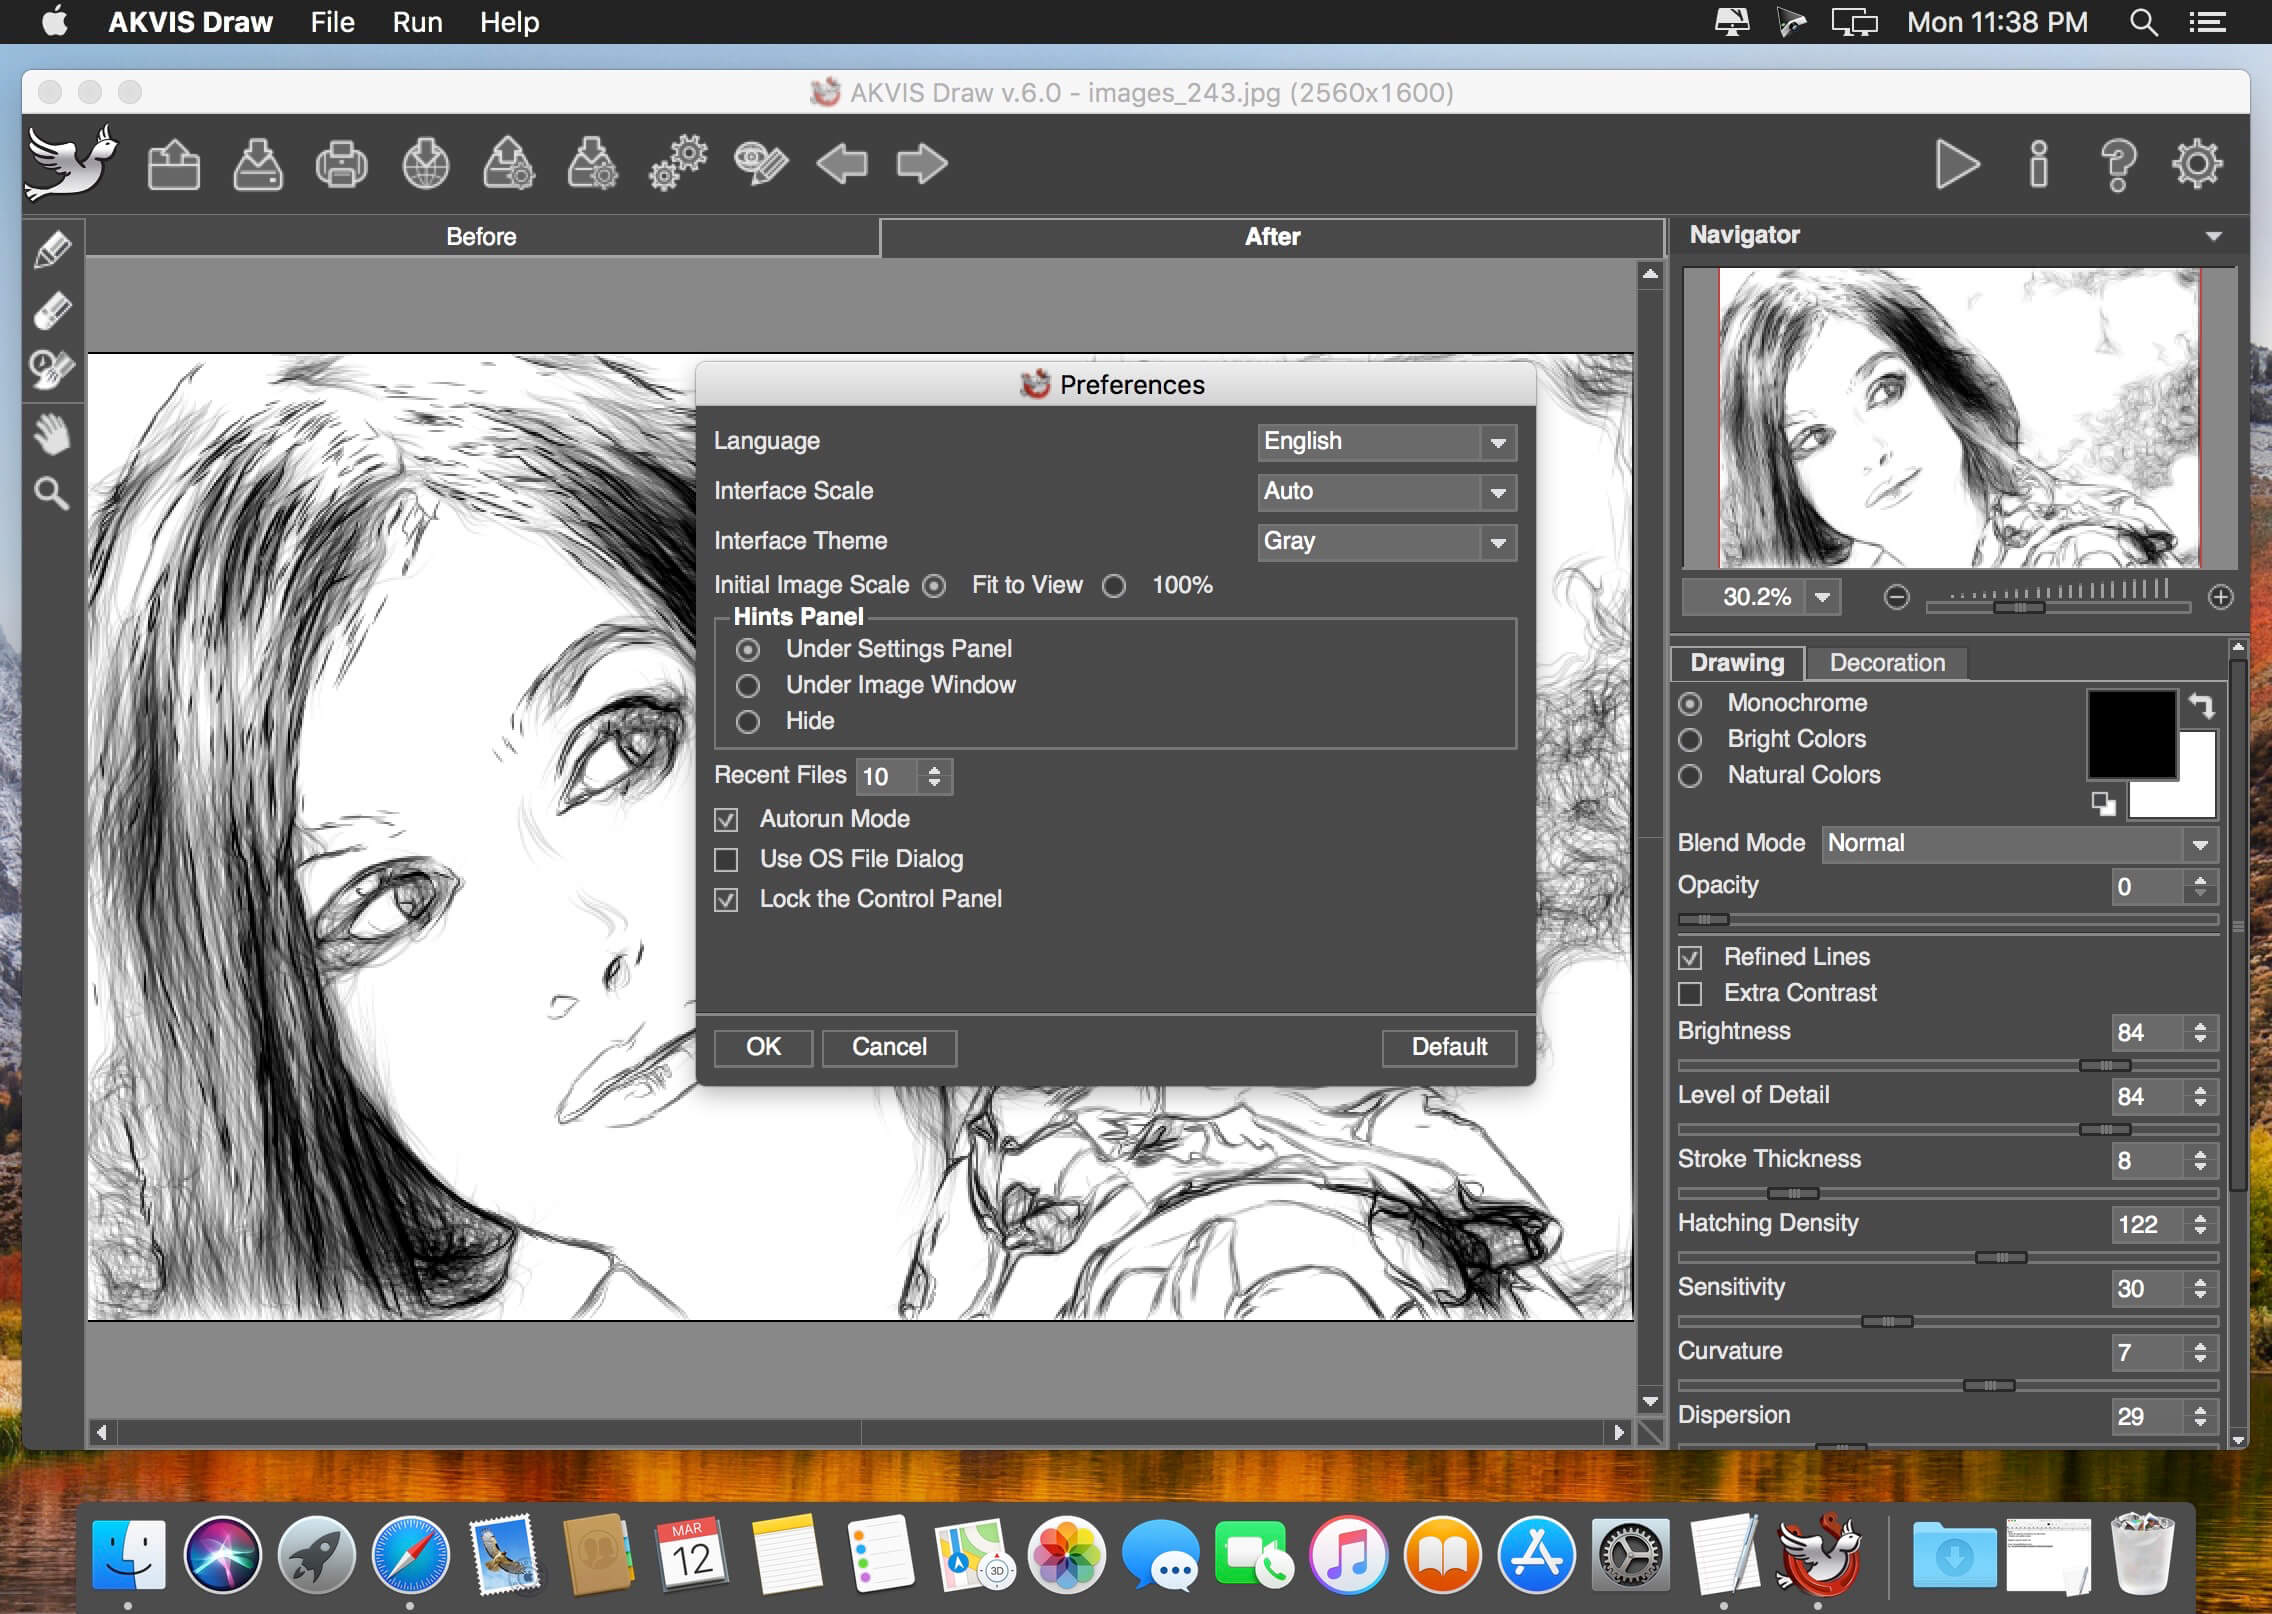
Task: Click the Open image toolbar icon
Action: (x=174, y=164)
